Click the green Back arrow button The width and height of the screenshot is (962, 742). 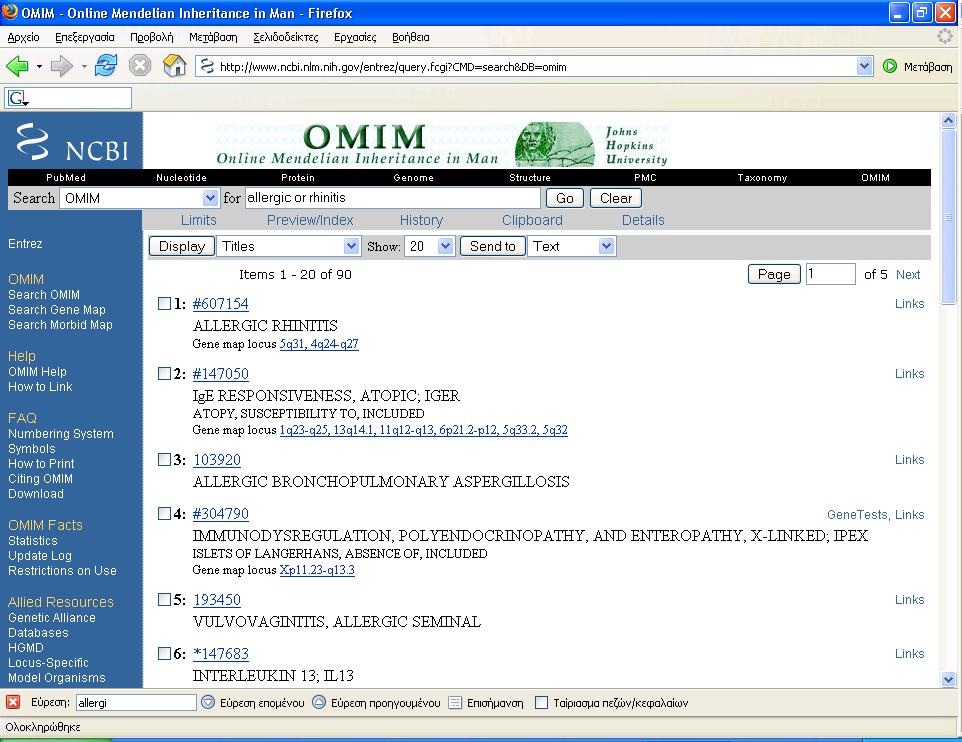coord(17,66)
